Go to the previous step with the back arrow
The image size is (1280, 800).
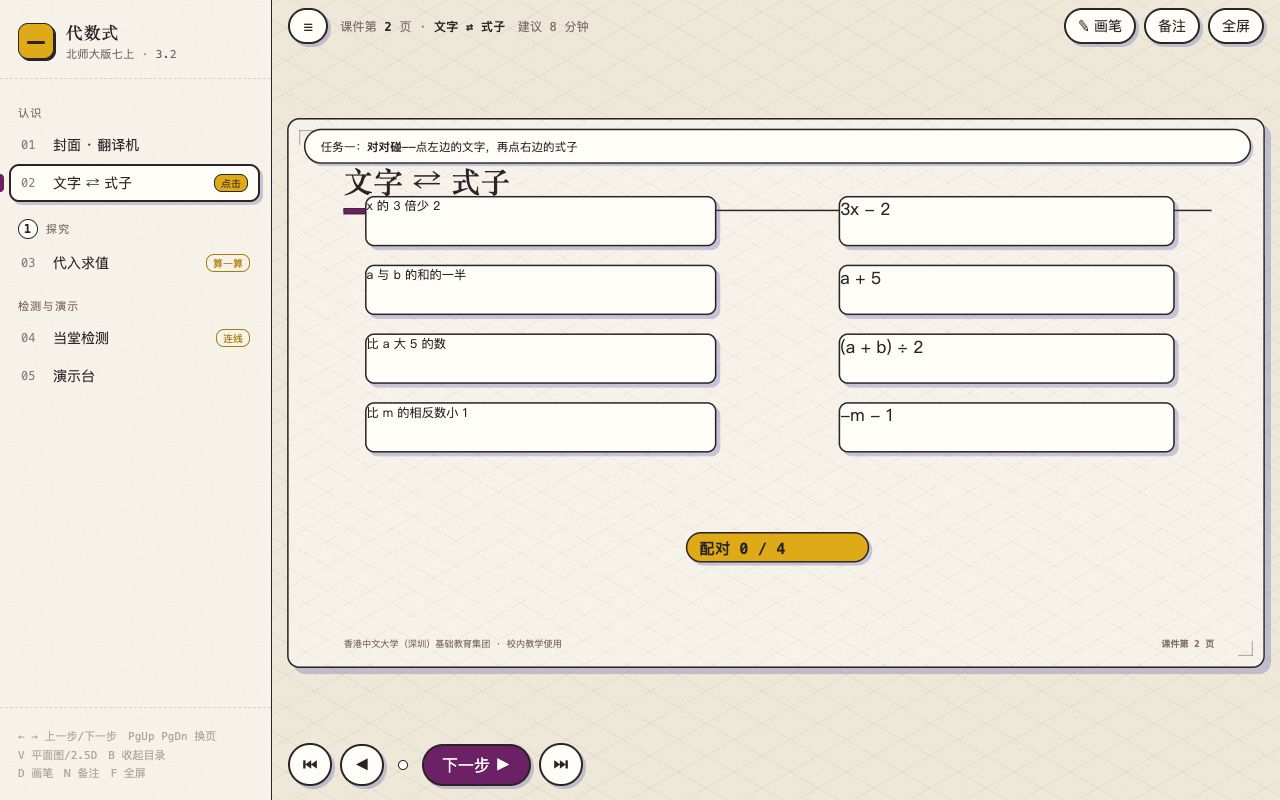(362, 765)
